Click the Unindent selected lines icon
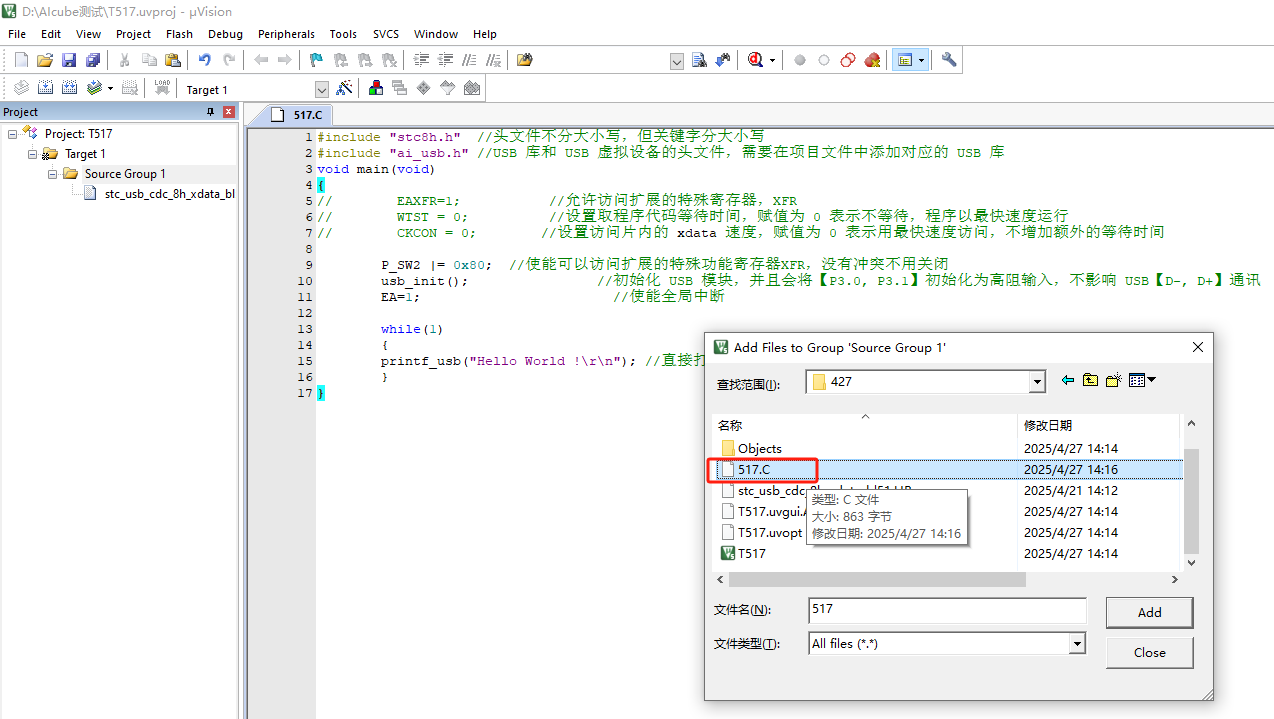 click(x=445, y=60)
